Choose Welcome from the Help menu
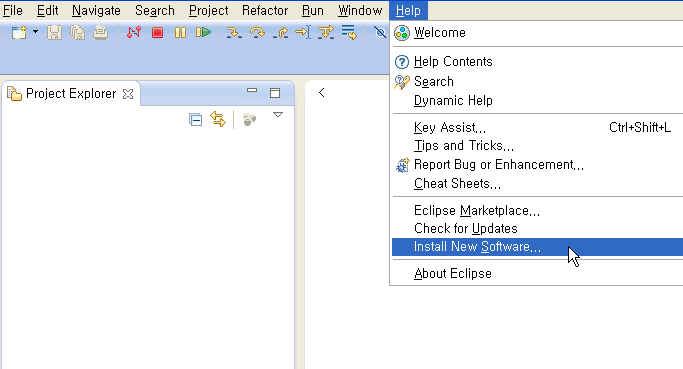Viewport: 683px width, 369px height. 538,33
